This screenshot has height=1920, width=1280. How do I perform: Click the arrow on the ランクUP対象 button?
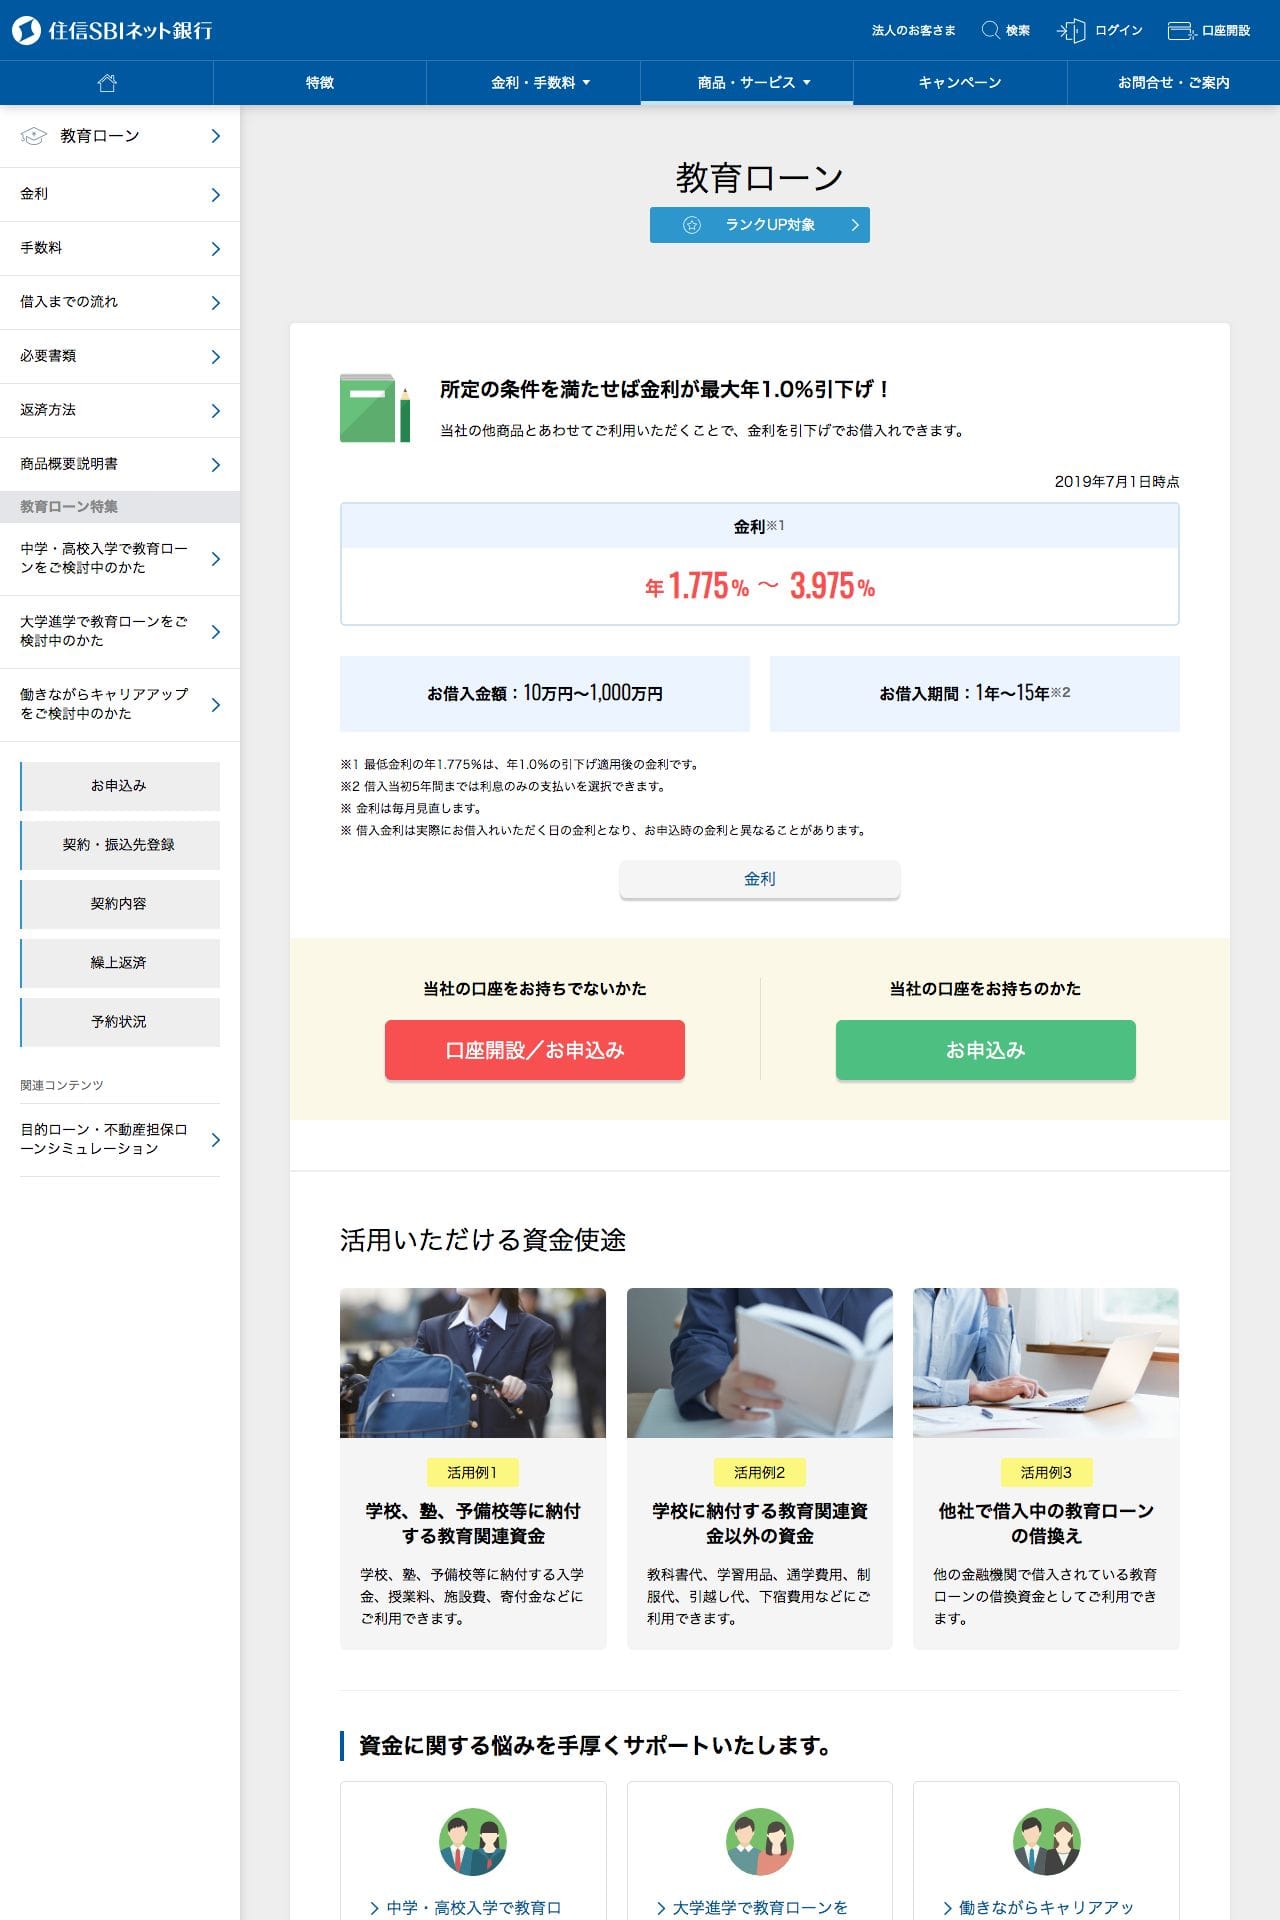click(x=855, y=225)
